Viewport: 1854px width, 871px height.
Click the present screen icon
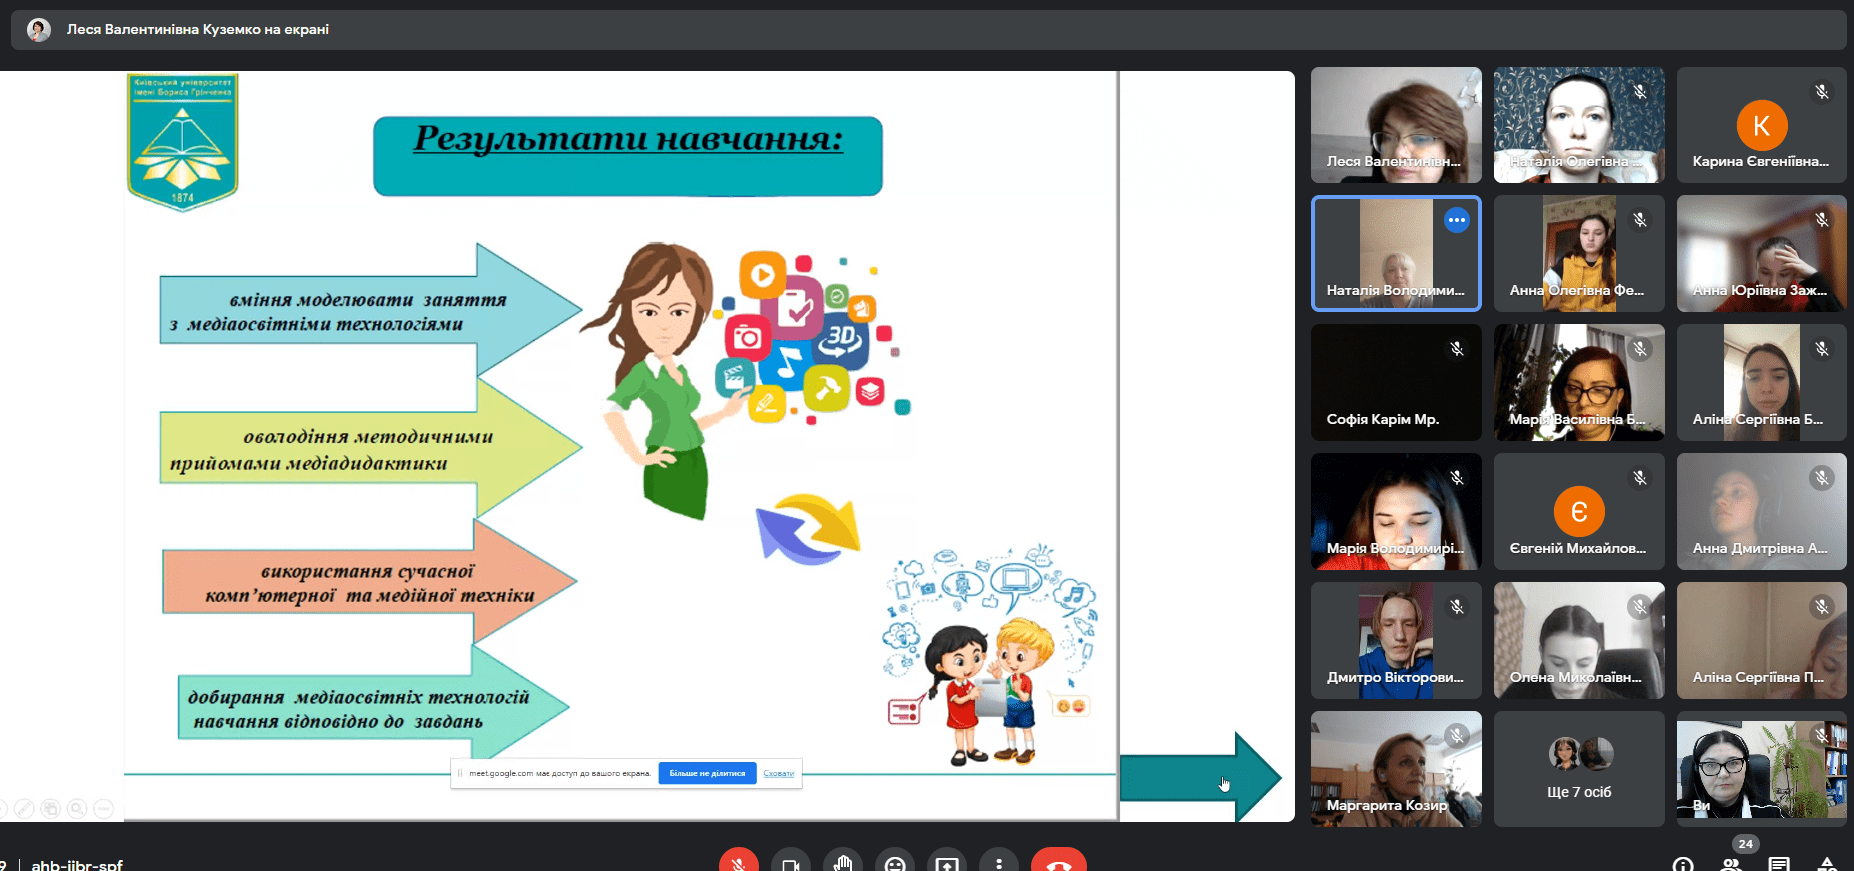pyautogui.click(x=947, y=863)
